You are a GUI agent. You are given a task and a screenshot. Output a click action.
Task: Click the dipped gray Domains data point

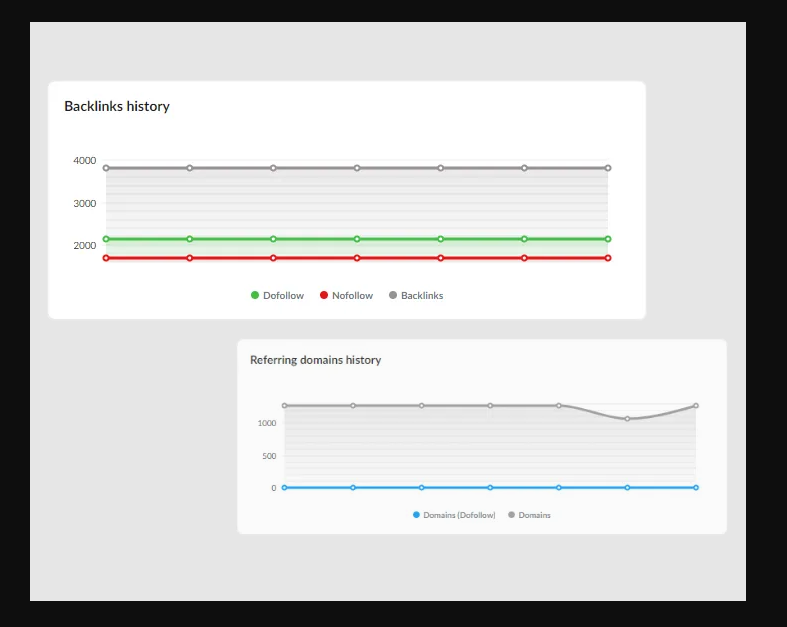[627, 419]
